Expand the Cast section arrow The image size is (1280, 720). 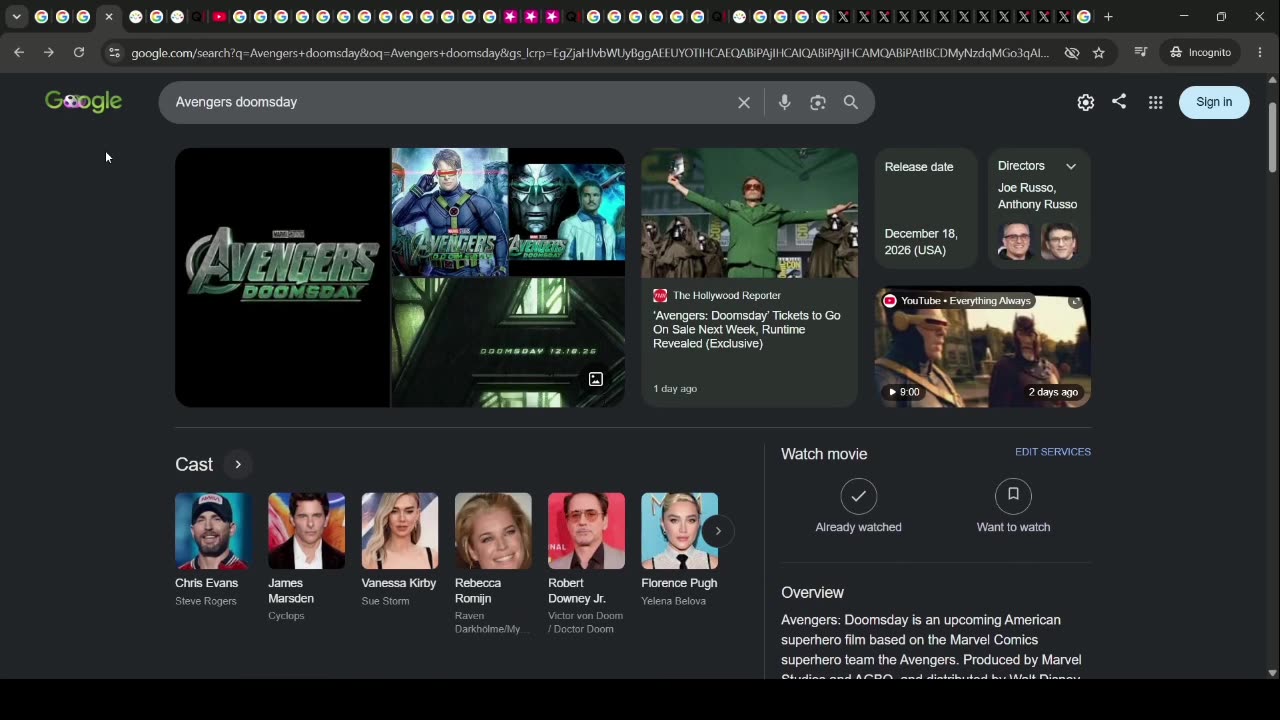pyautogui.click(x=238, y=464)
